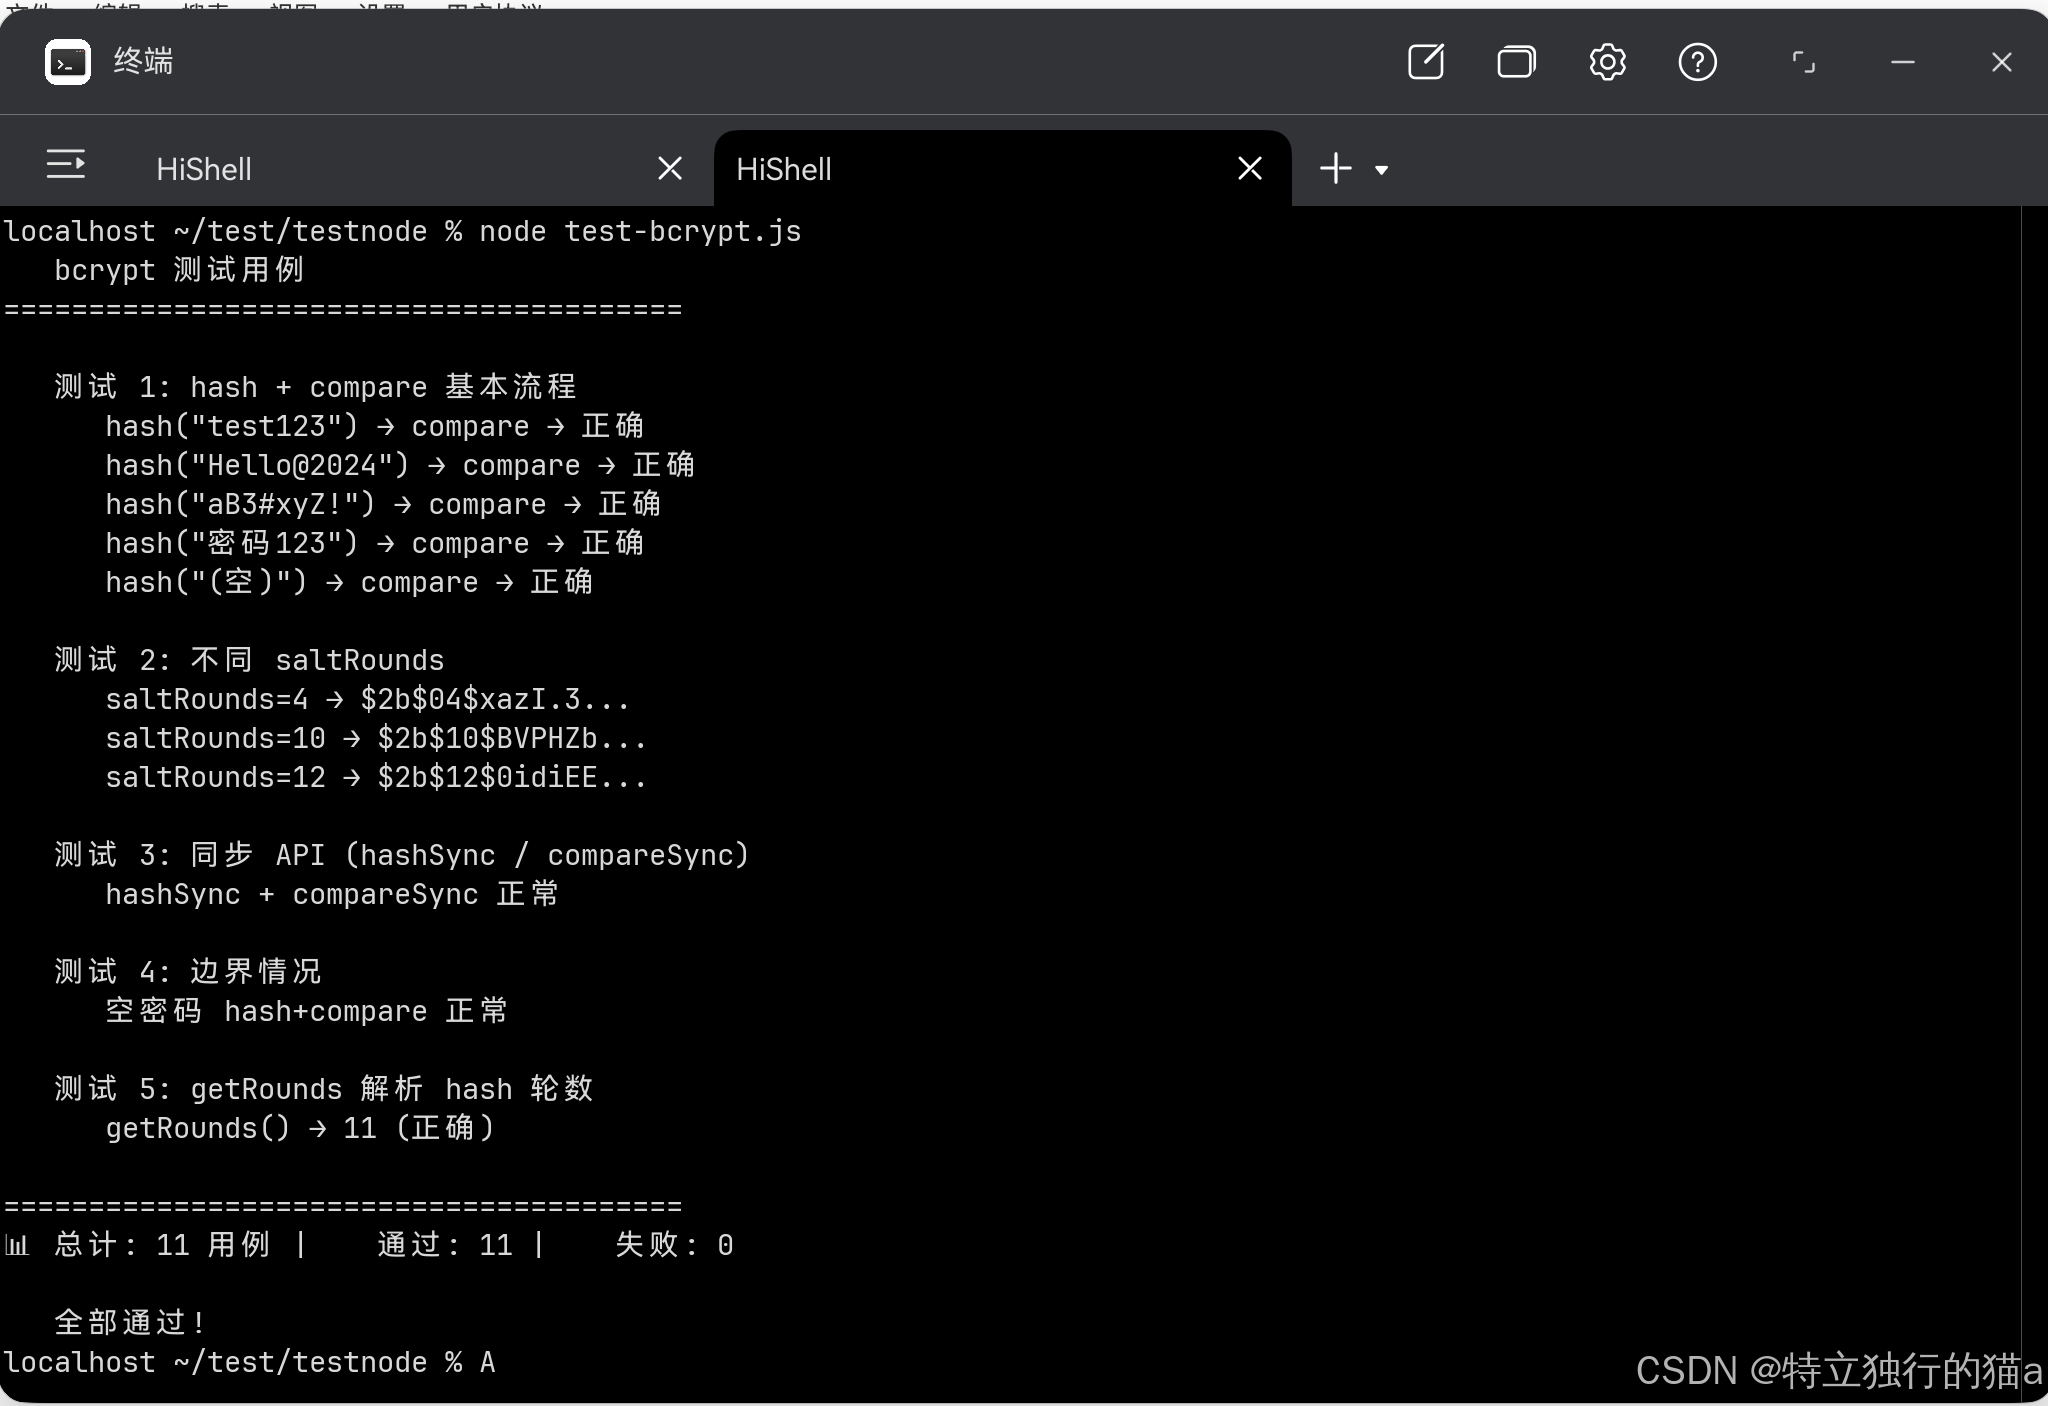Minimize the terminal window
The width and height of the screenshot is (2048, 1406).
[x=1903, y=62]
